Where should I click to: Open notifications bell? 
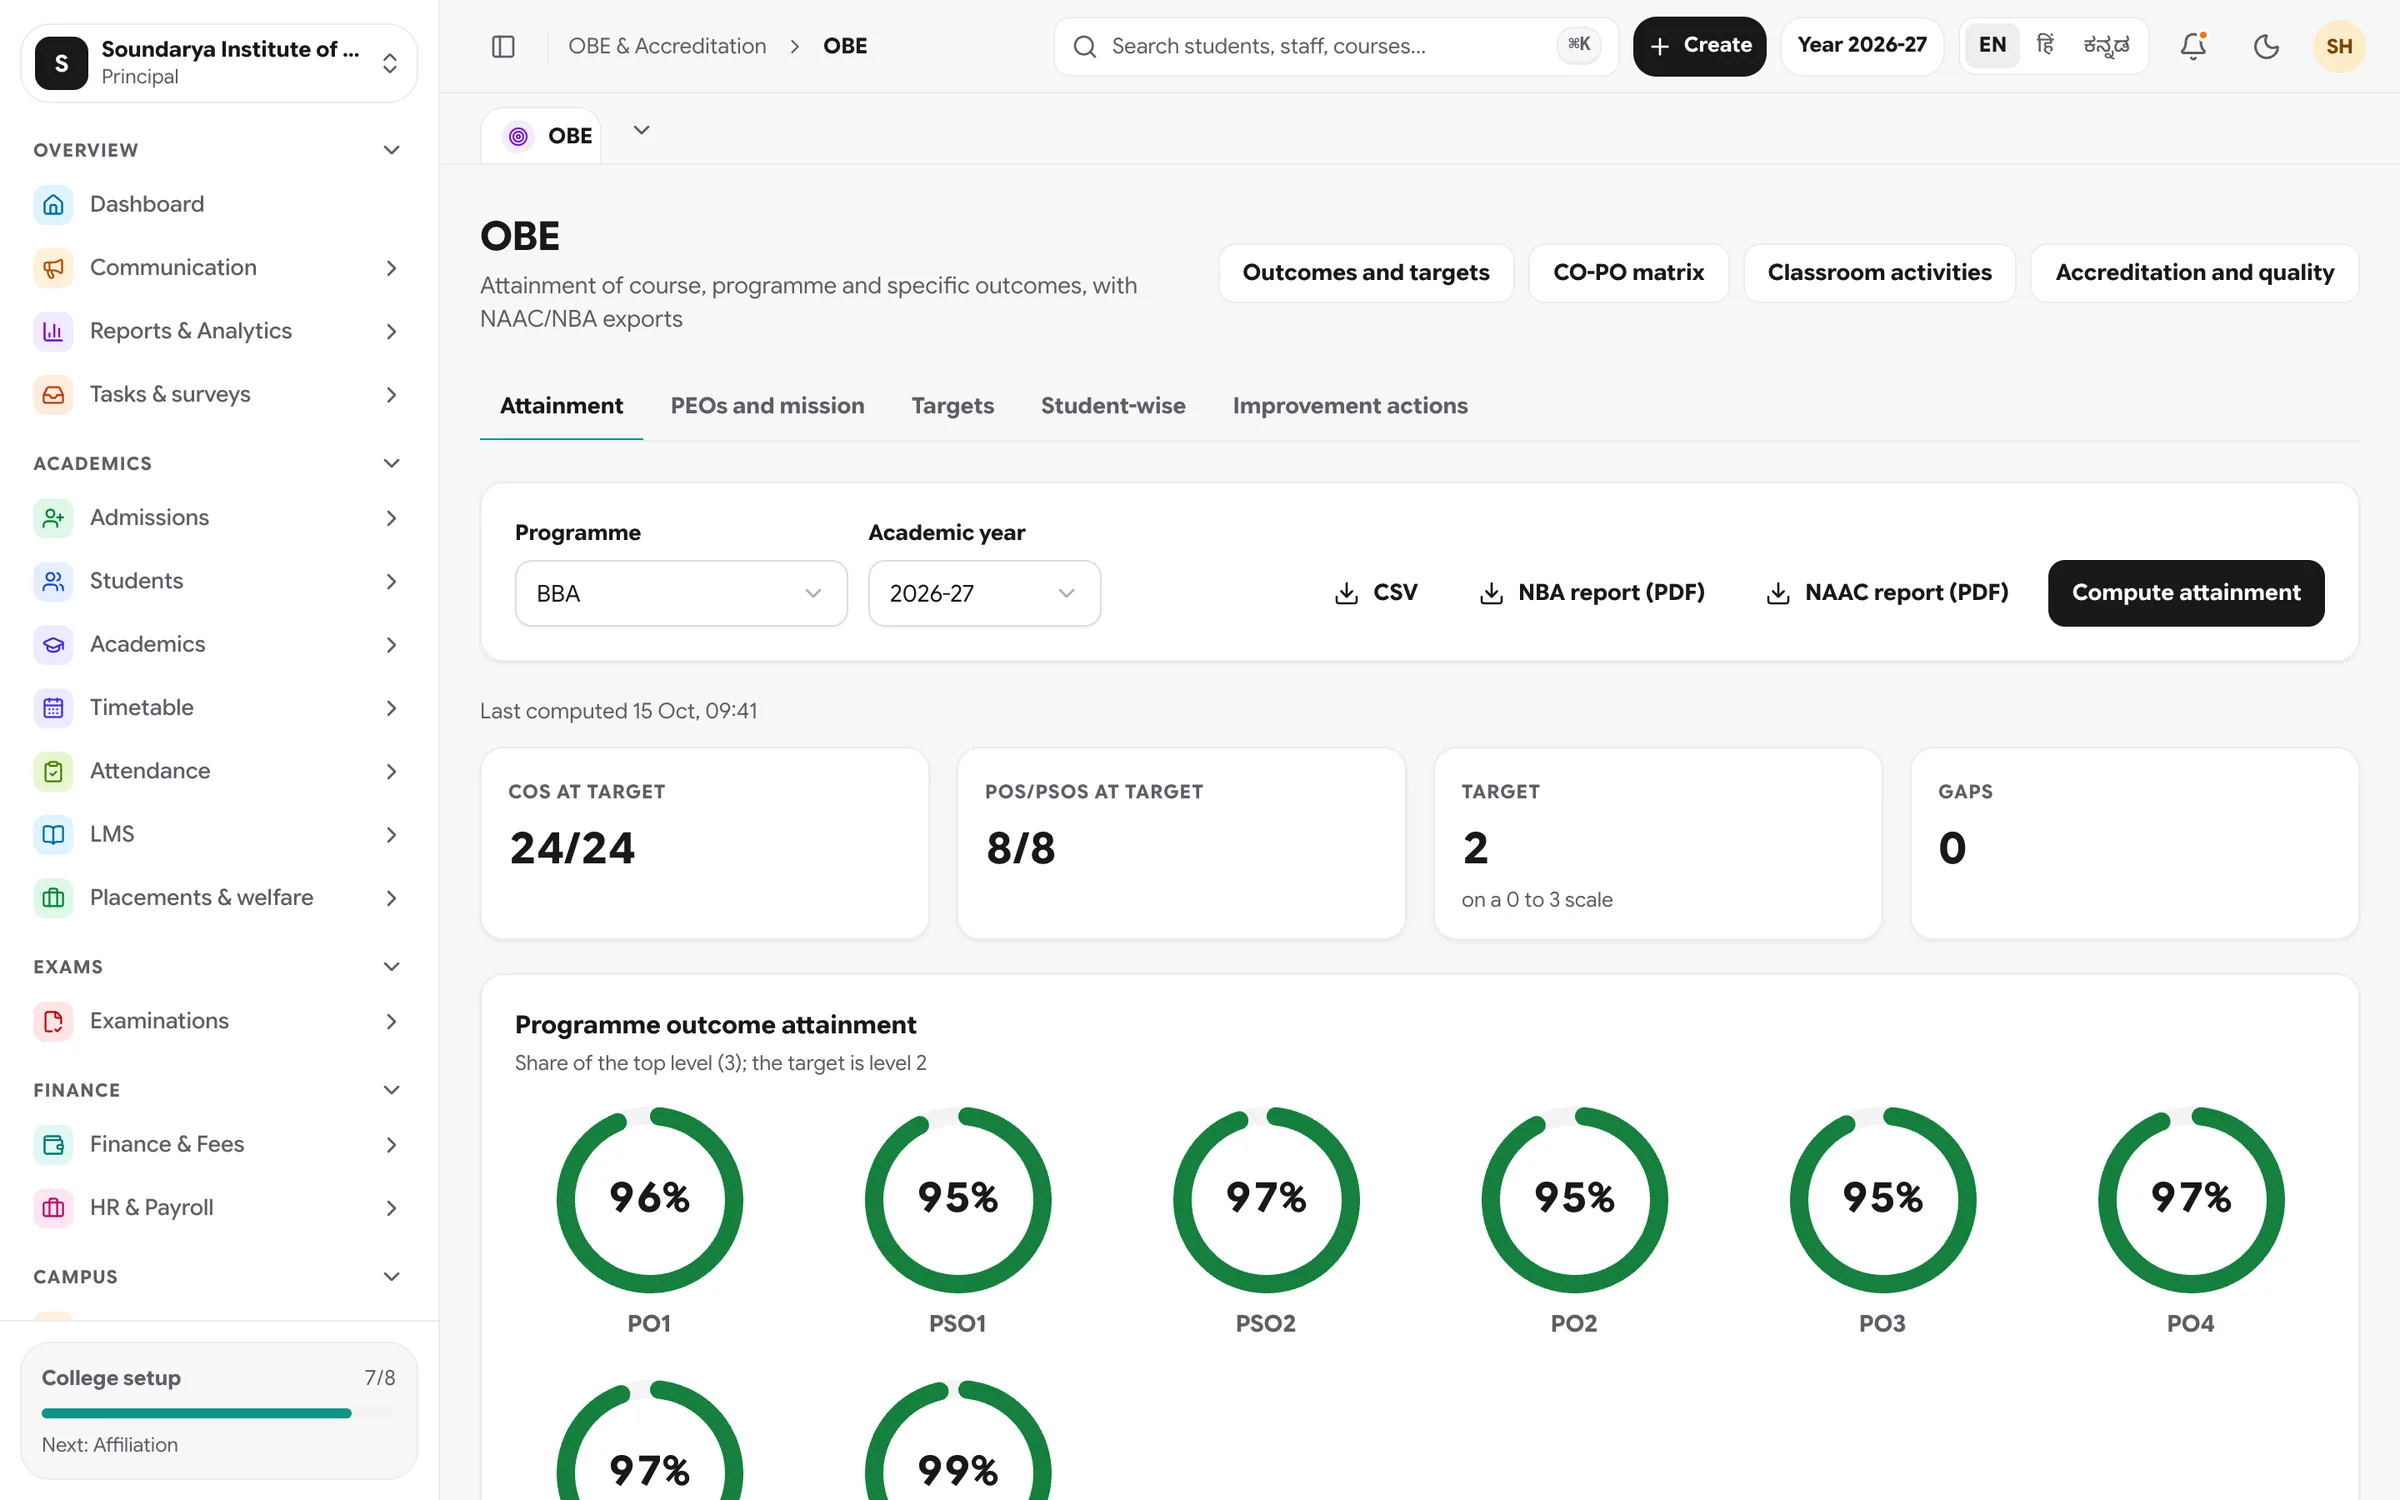click(x=2193, y=46)
